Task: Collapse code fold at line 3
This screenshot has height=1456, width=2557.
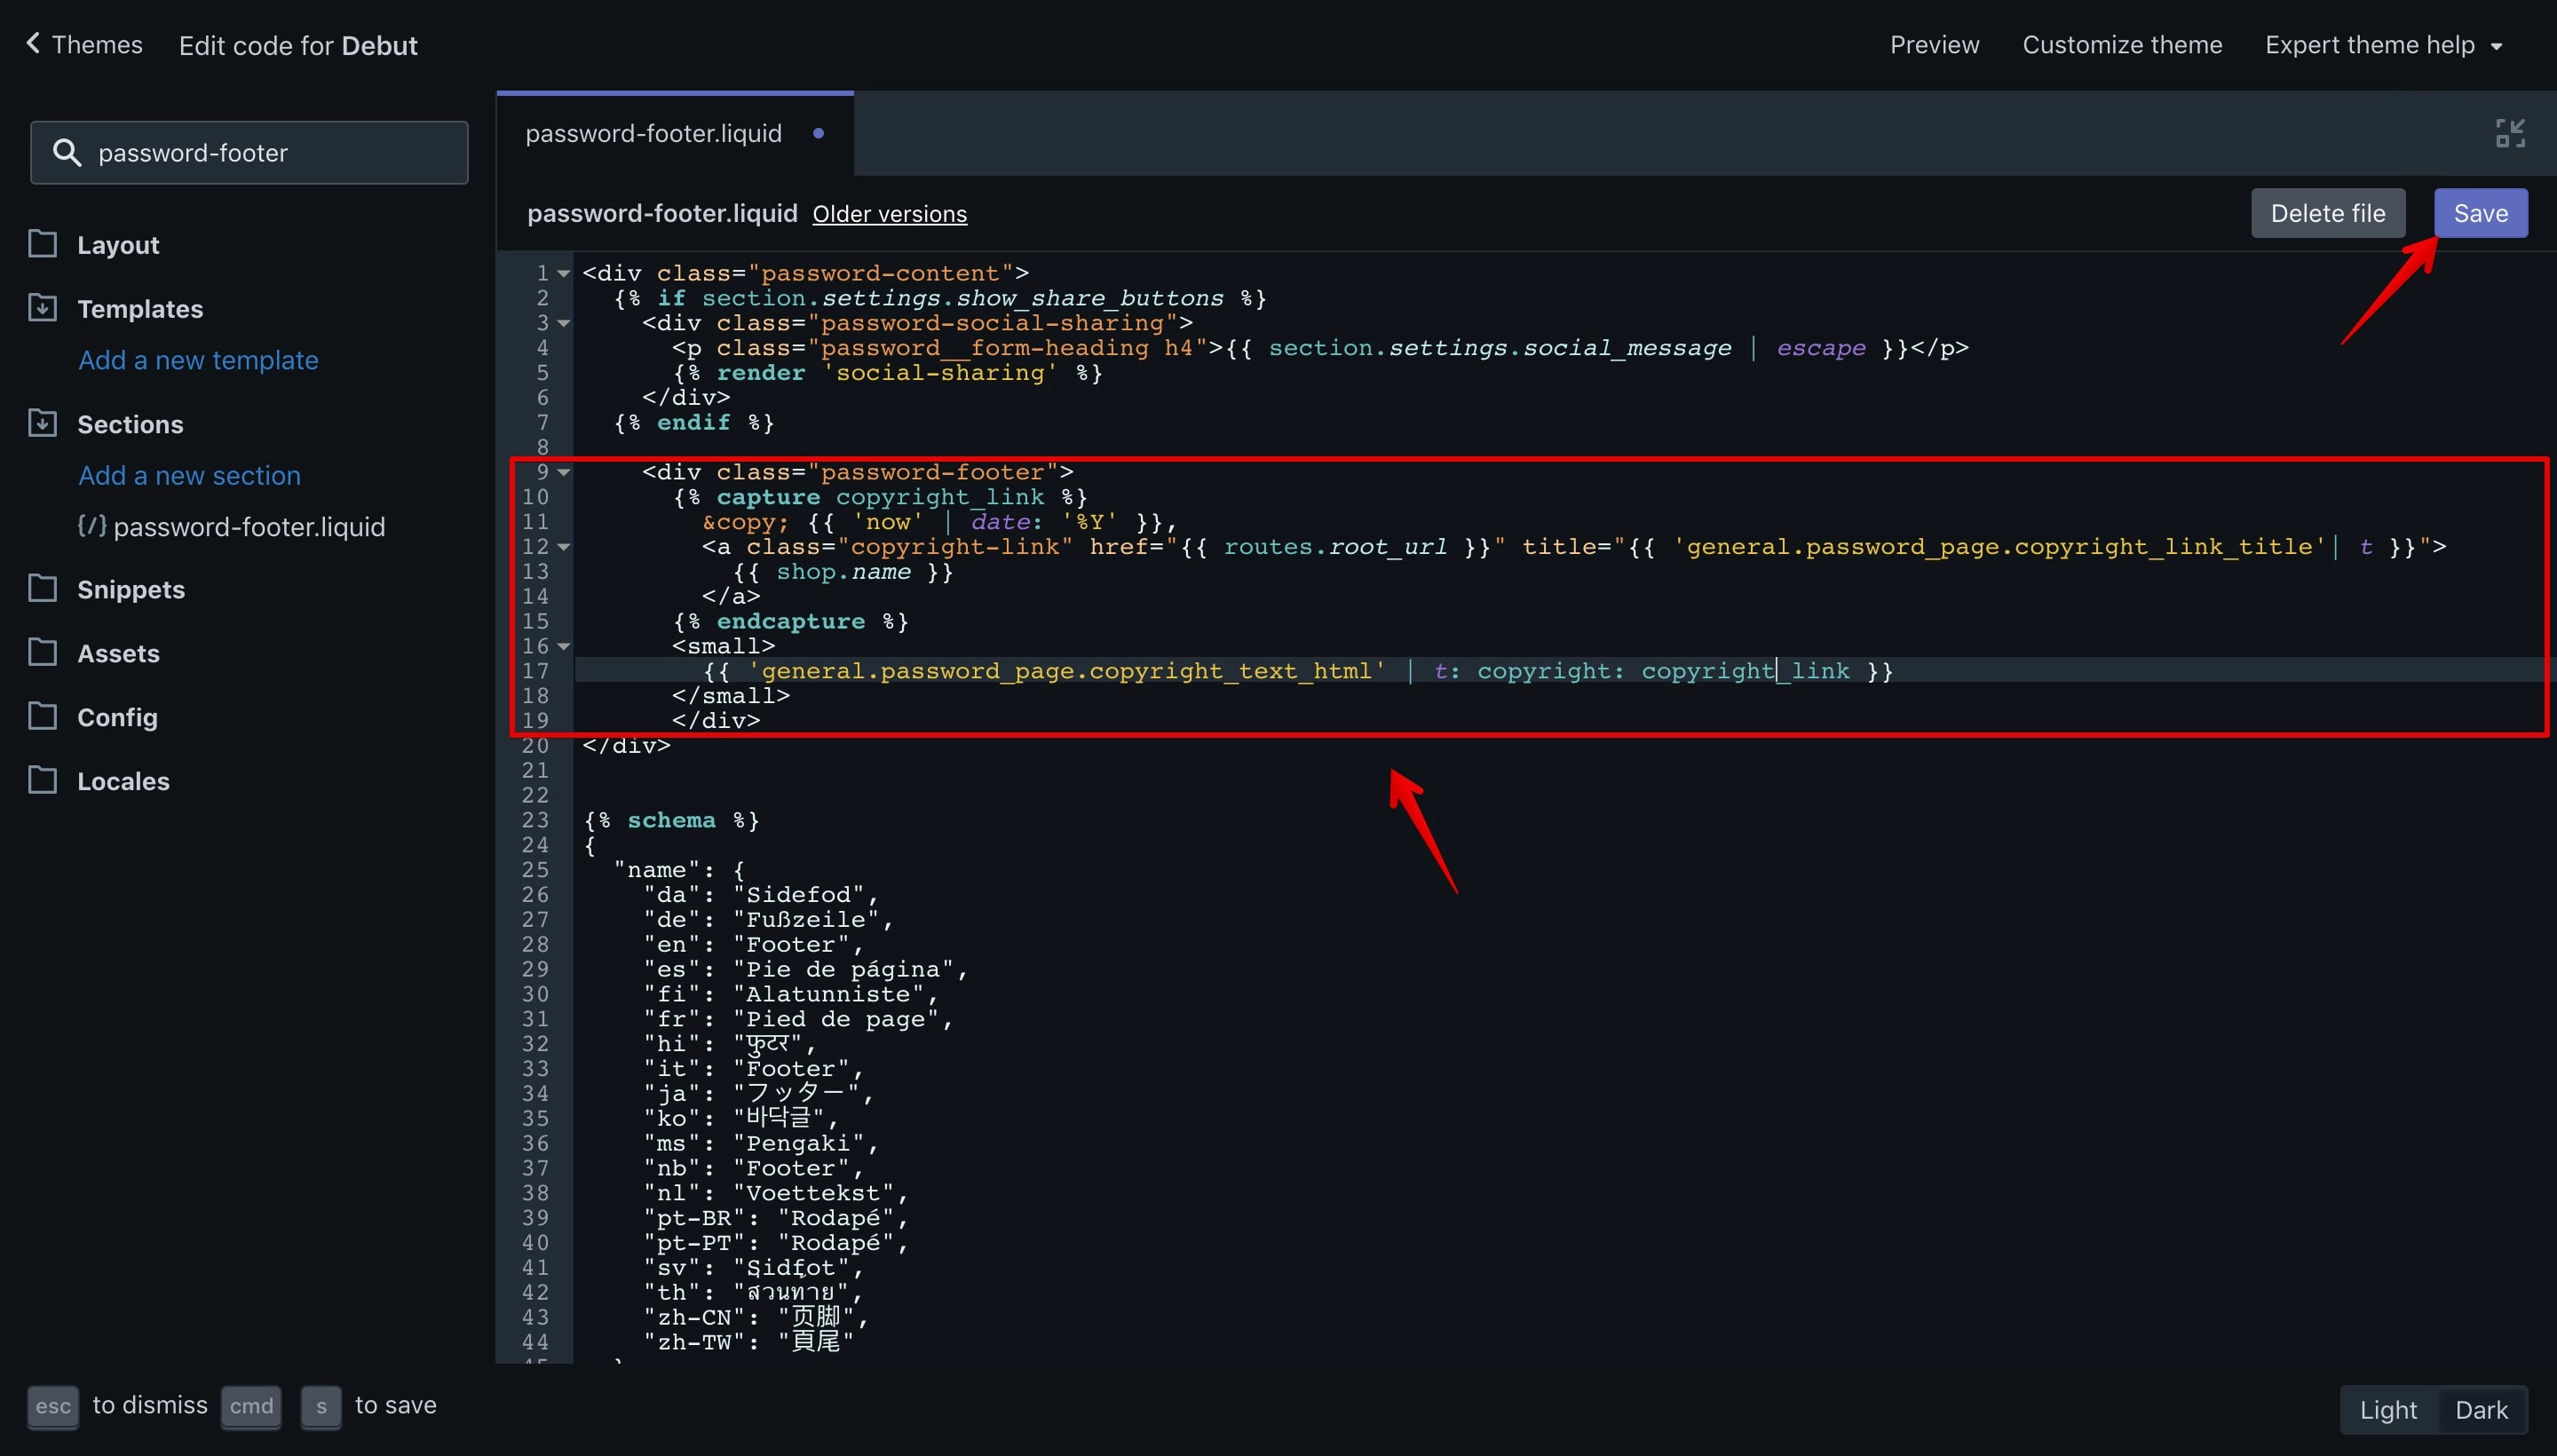Action: [x=564, y=323]
